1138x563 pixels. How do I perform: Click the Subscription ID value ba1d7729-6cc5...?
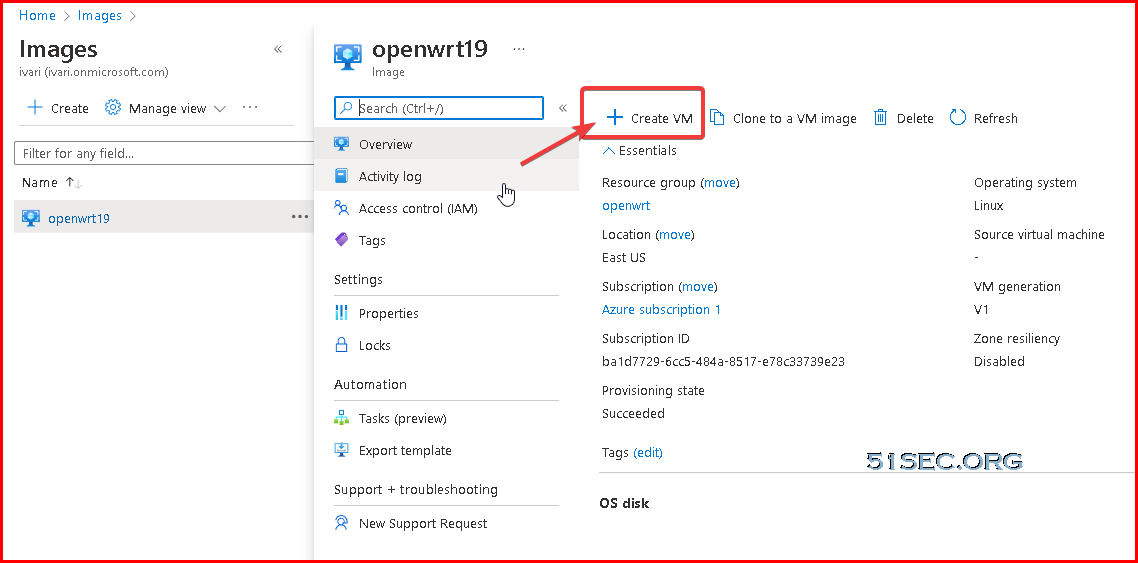pos(723,361)
